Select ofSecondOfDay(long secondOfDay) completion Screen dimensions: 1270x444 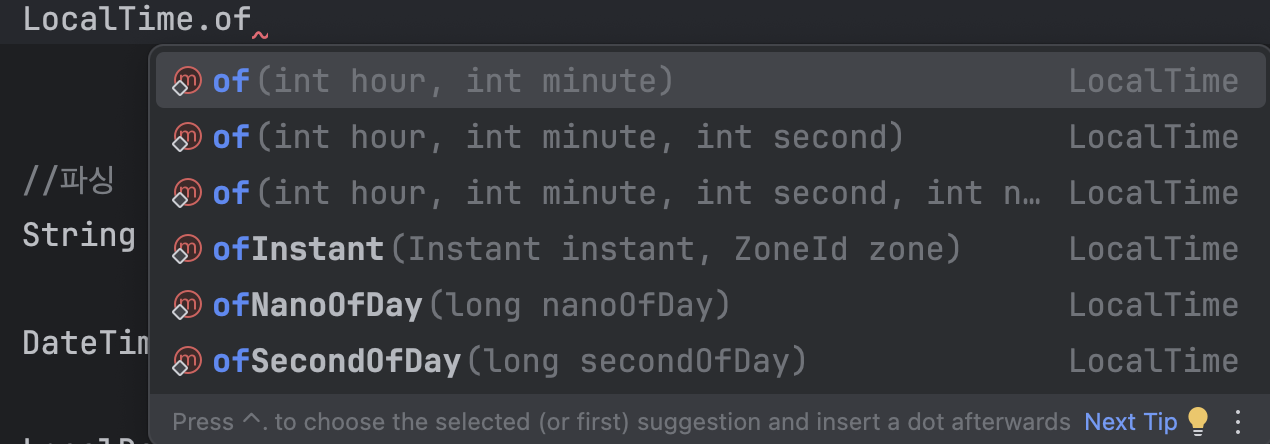[x=509, y=361]
